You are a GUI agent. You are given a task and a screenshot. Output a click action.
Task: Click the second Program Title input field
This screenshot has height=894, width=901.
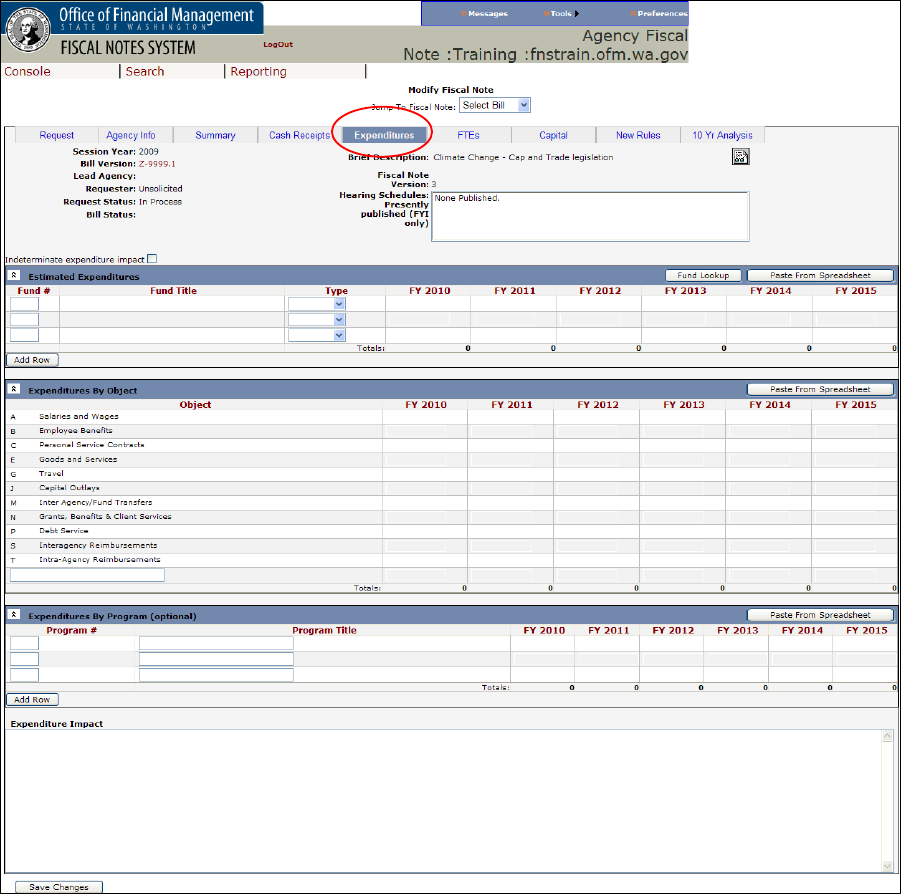click(x=216, y=659)
